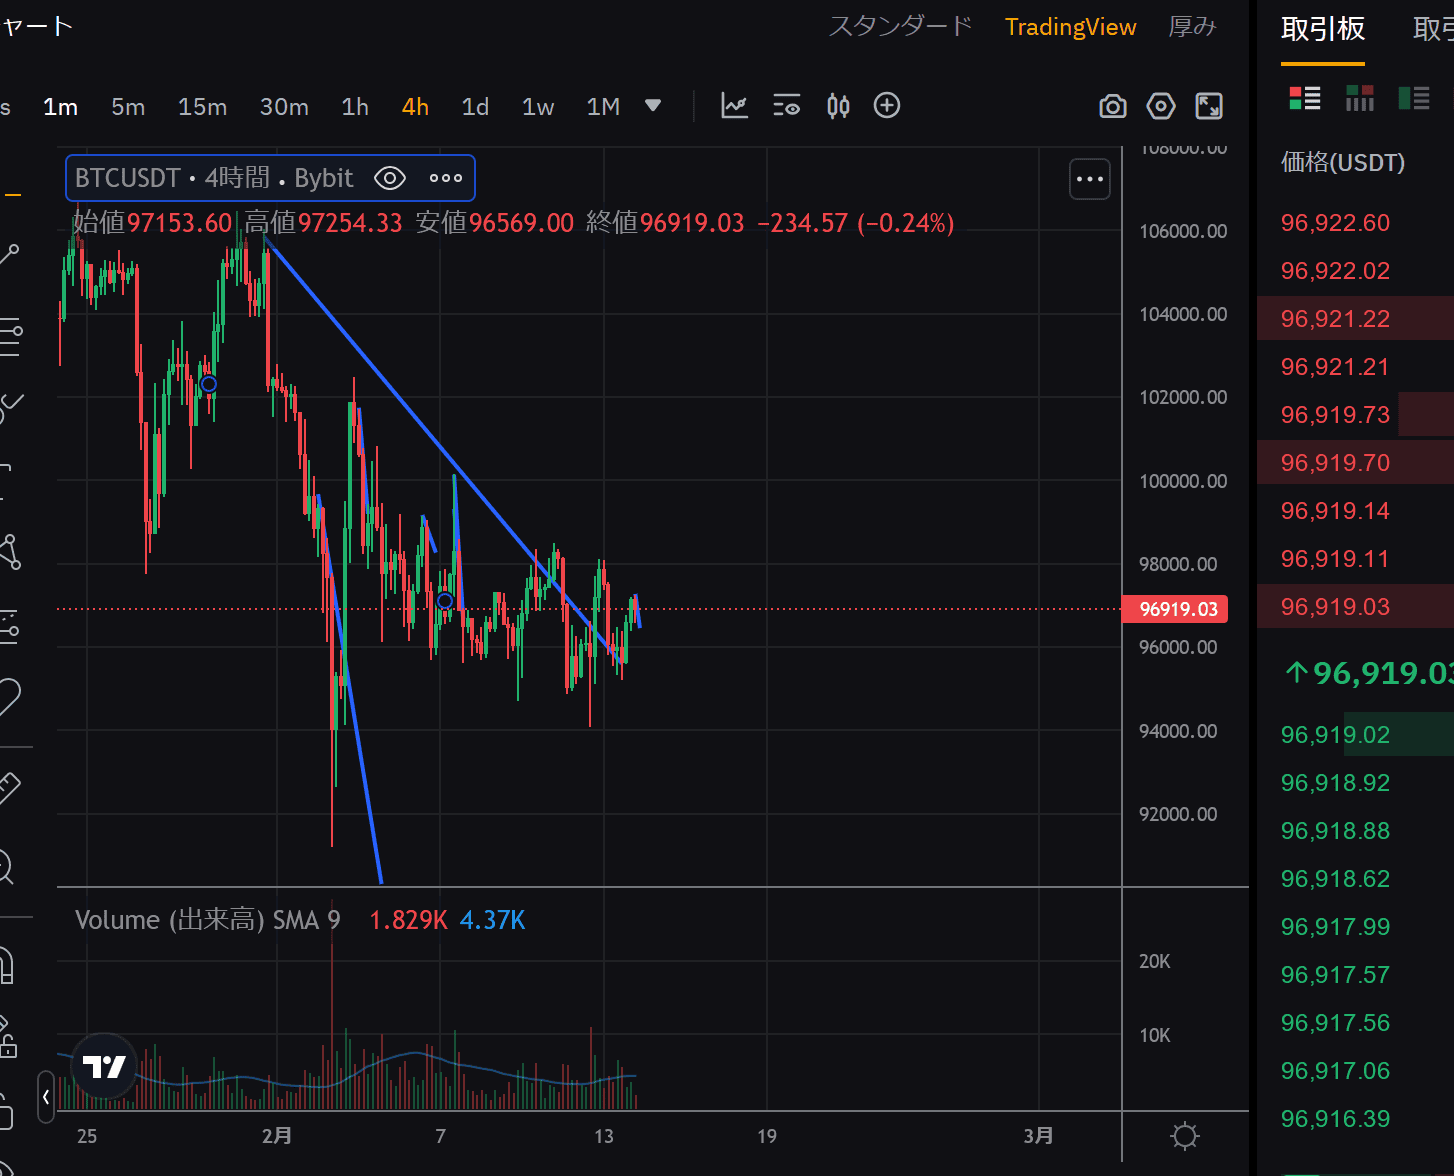This screenshot has height=1176, width=1454.
Task: Expand more timeframes dropdown arrow
Action: tap(653, 106)
